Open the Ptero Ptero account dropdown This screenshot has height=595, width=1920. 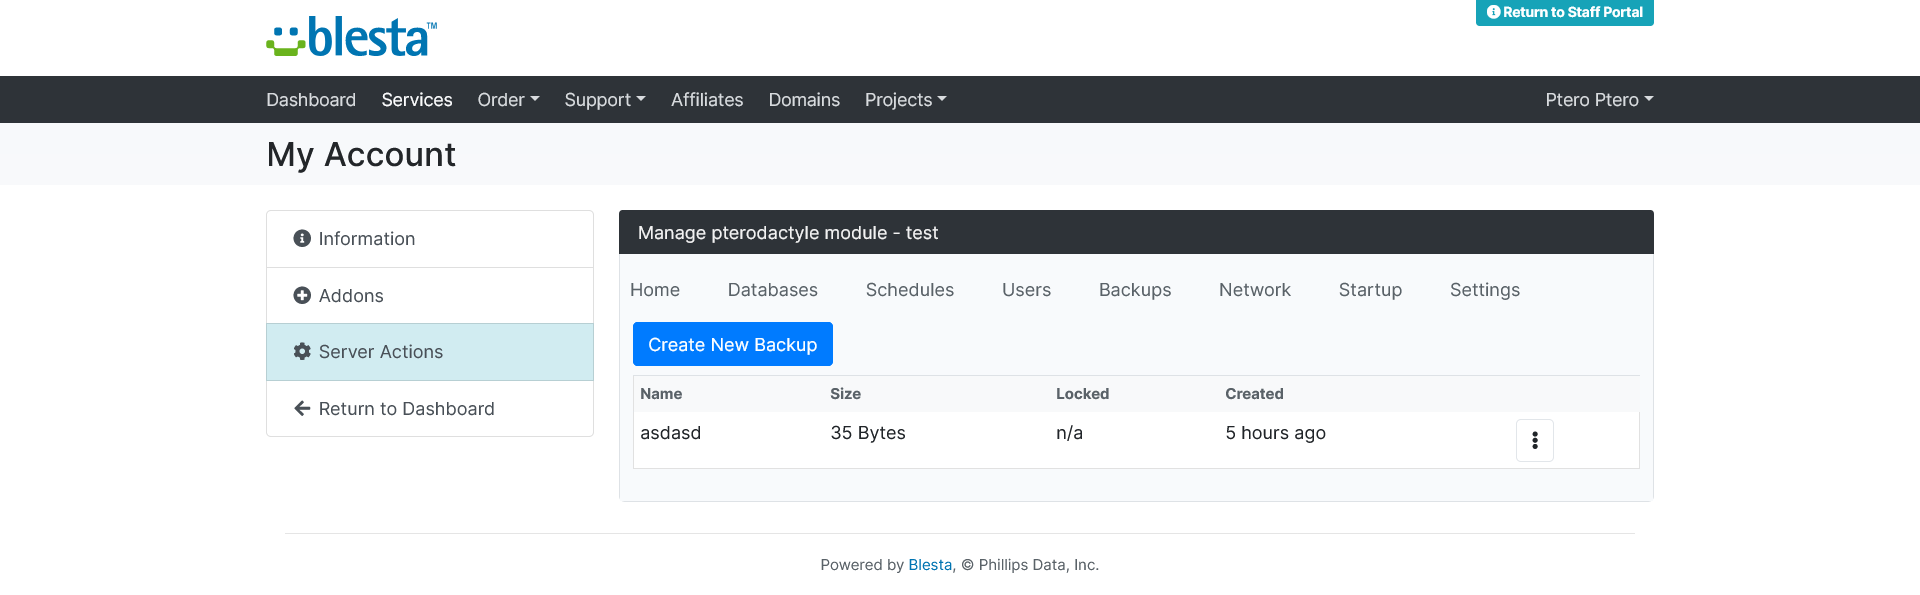click(1599, 99)
